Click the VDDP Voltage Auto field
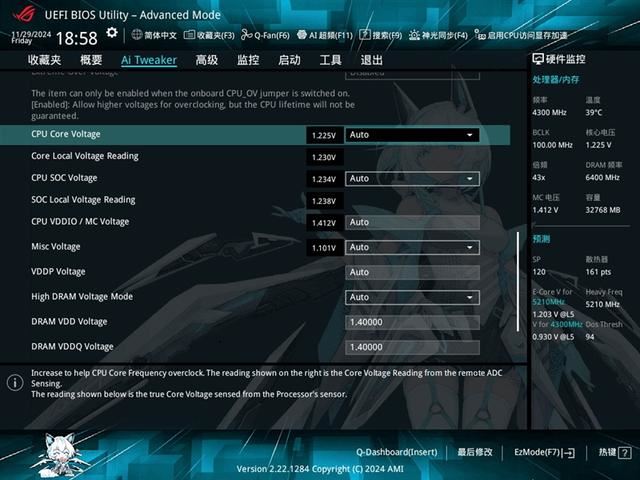 coord(412,272)
